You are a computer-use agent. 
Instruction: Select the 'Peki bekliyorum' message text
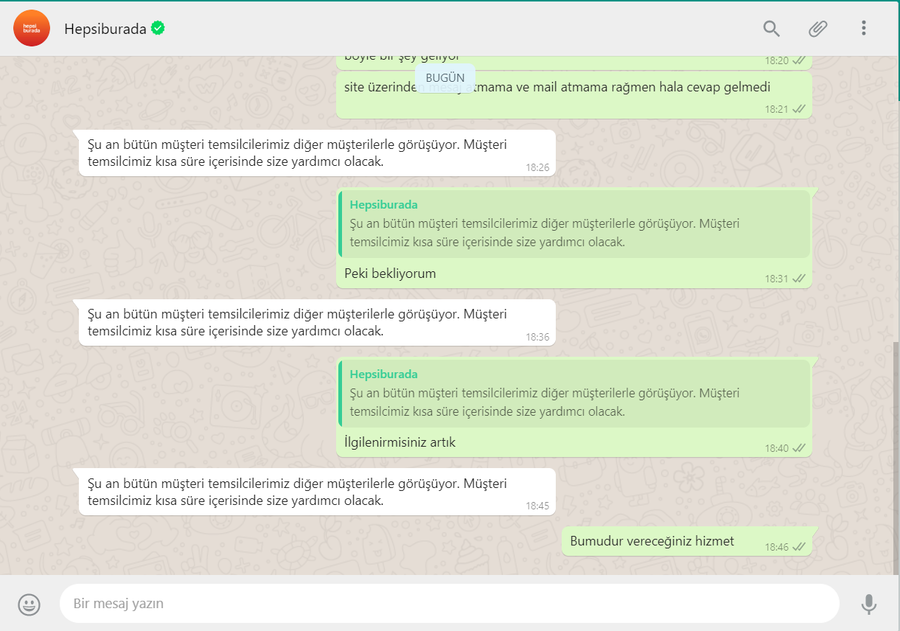[390, 273]
